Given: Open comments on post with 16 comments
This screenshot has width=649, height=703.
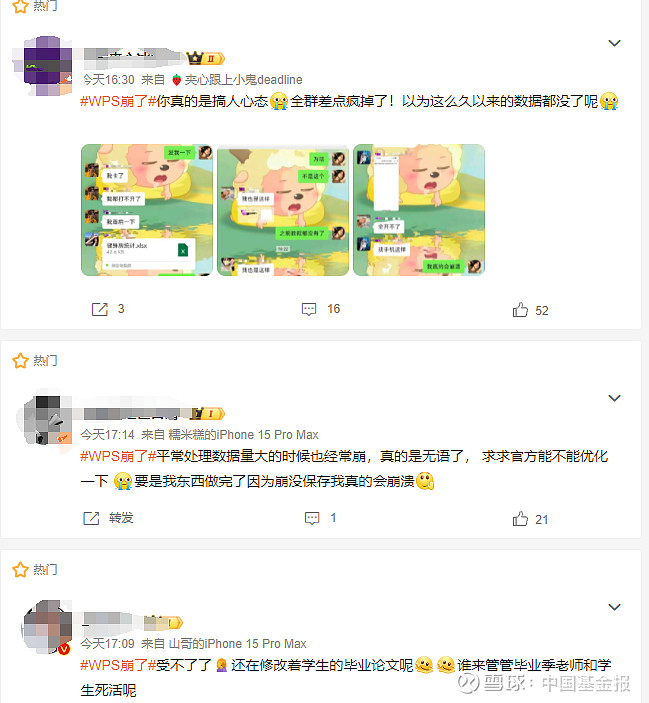Looking at the screenshot, I should (309, 309).
